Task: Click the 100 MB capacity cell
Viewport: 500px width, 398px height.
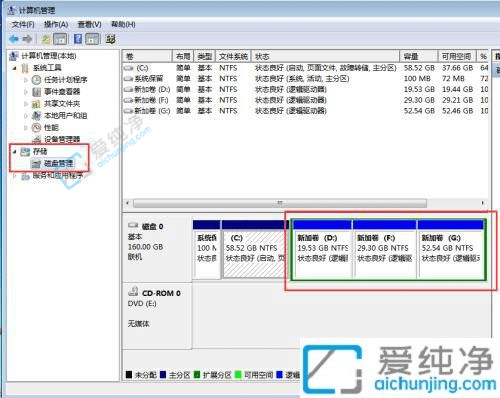Action: click(417, 79)
